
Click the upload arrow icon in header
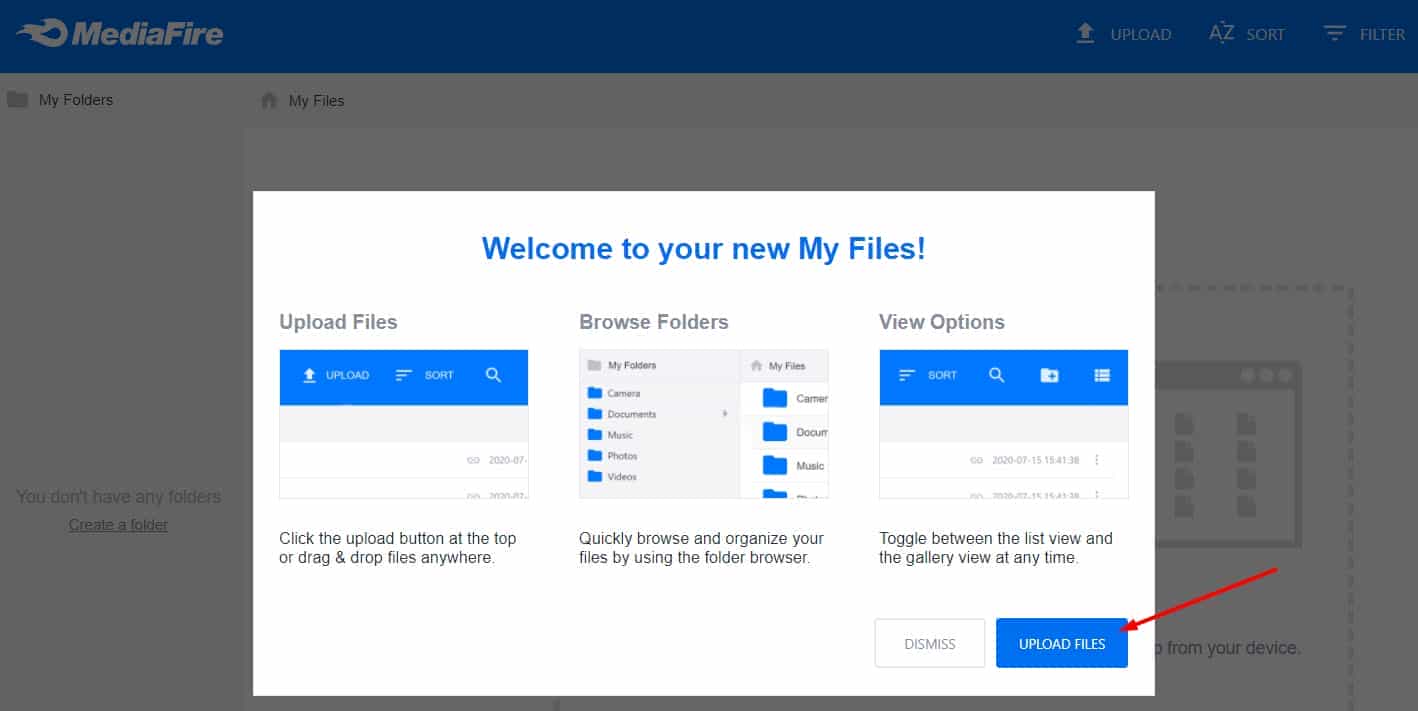click(1085, 34)
